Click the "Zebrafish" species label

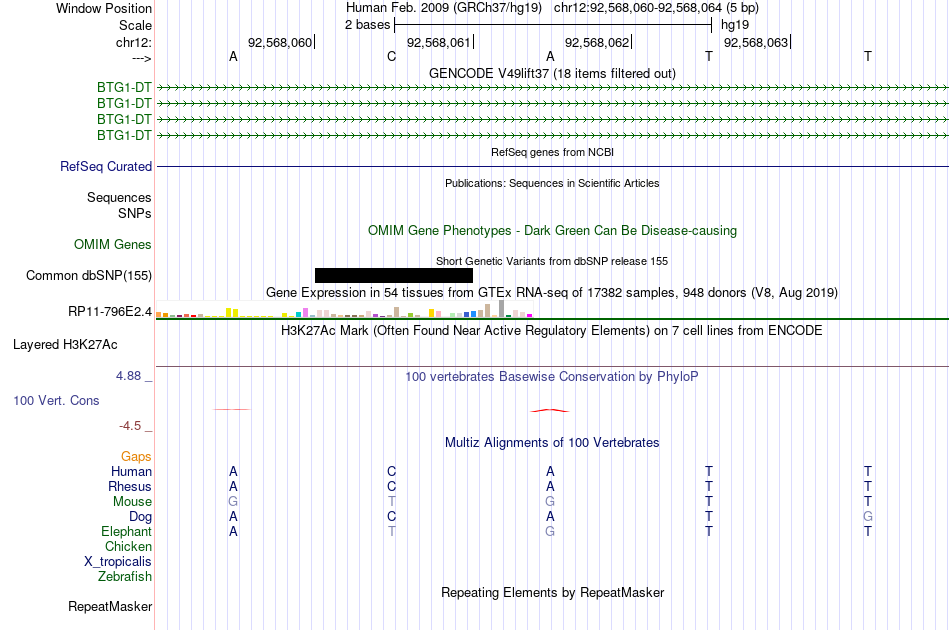click(x=125, y=576)
